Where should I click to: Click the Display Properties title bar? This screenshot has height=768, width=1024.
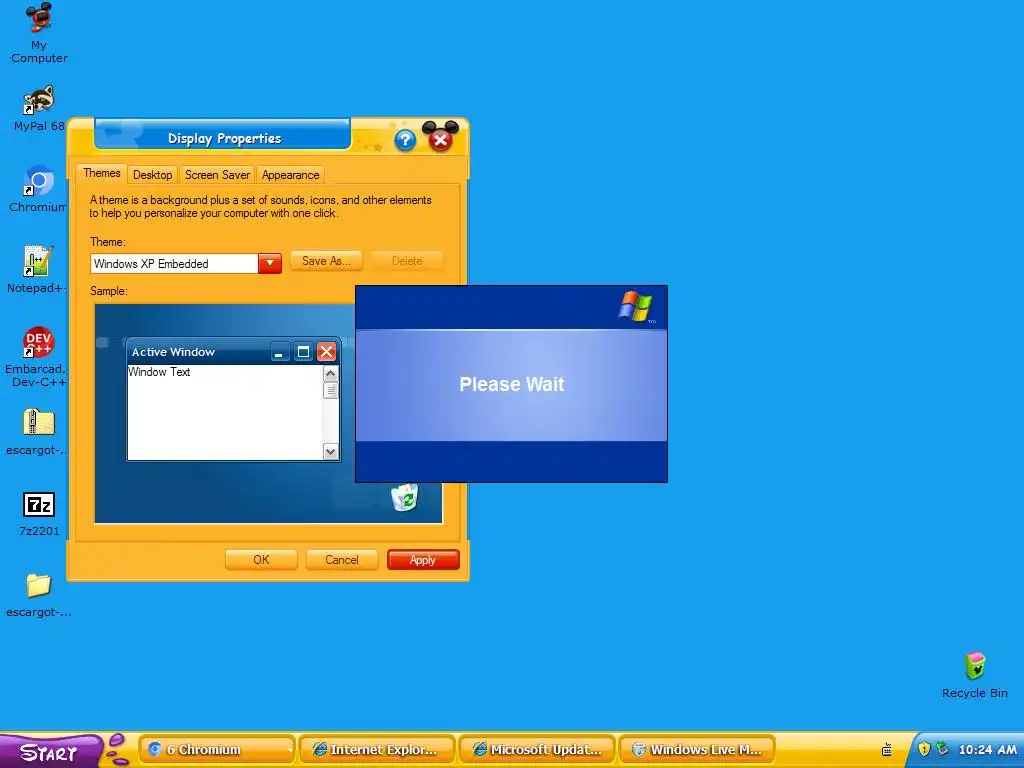(223, 138)
